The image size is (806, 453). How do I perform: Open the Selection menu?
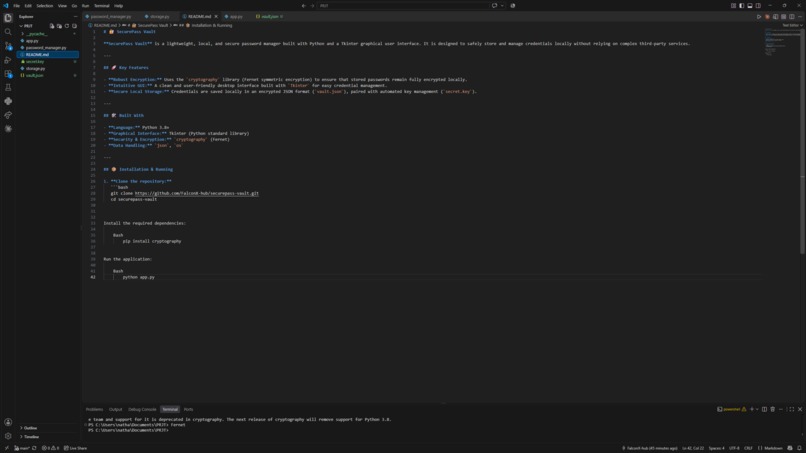tap(45, 6)
